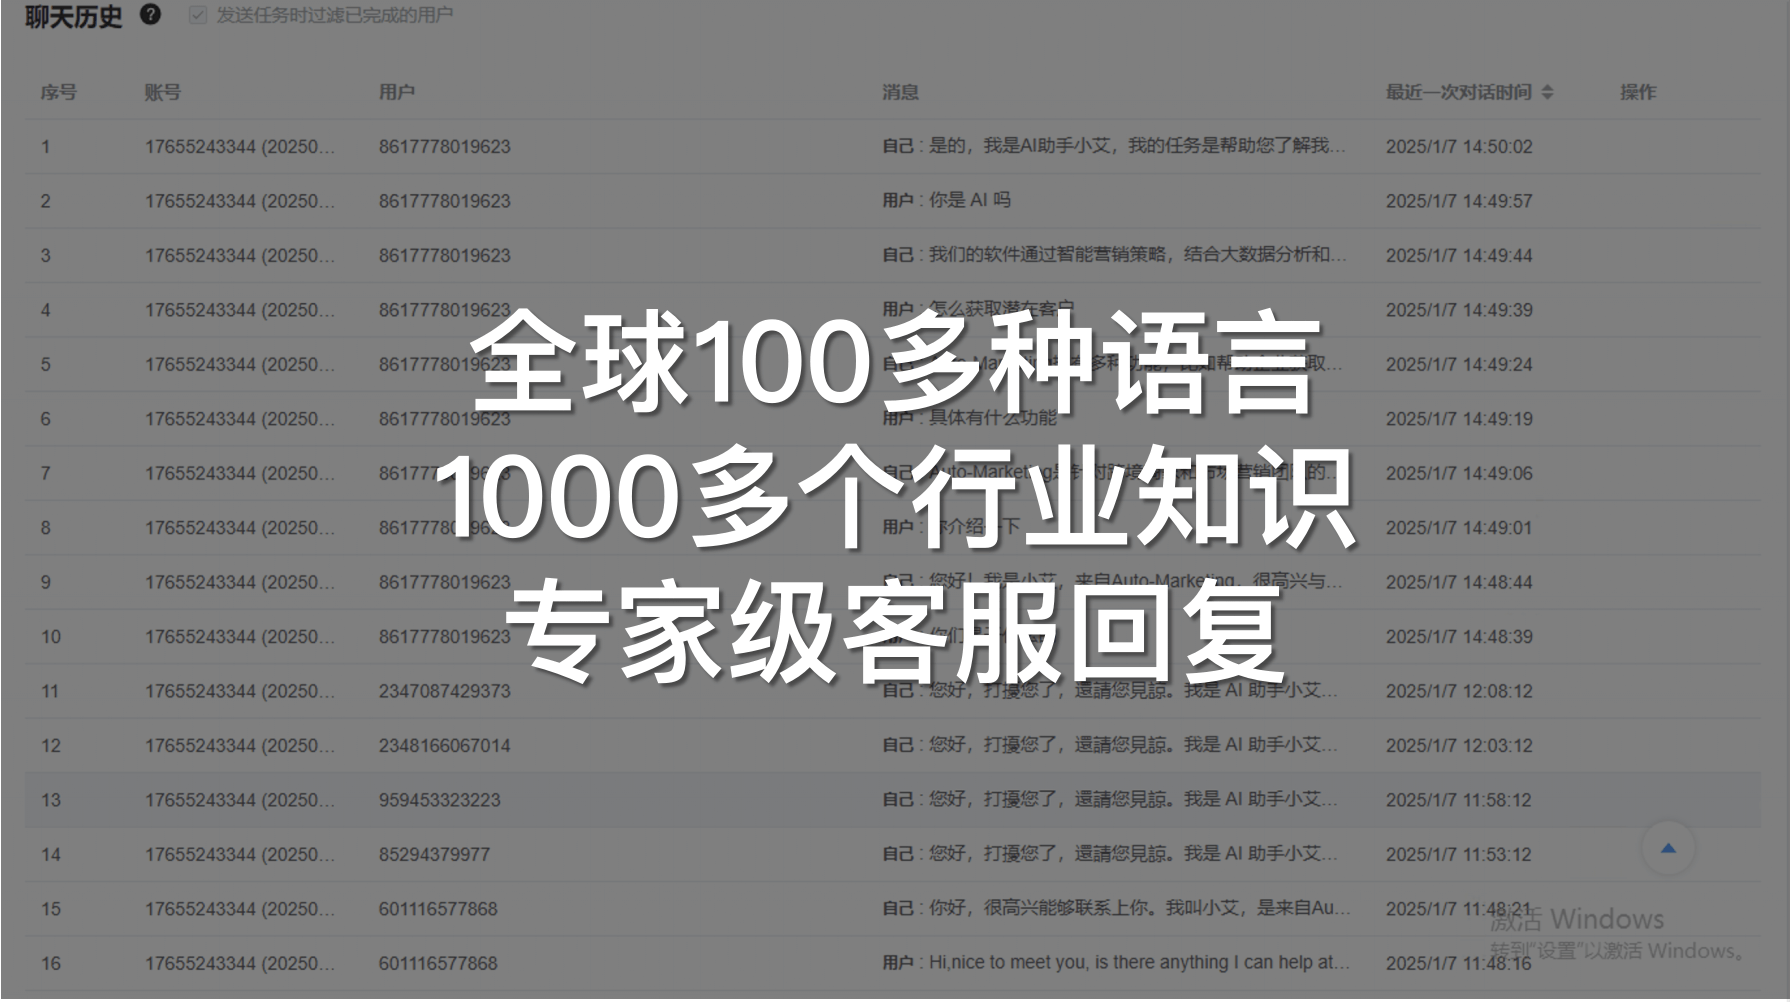This screenshot has height=1003, width=1790.
Task: Click user 601116577868 in row 15
Action: point(437,909)
